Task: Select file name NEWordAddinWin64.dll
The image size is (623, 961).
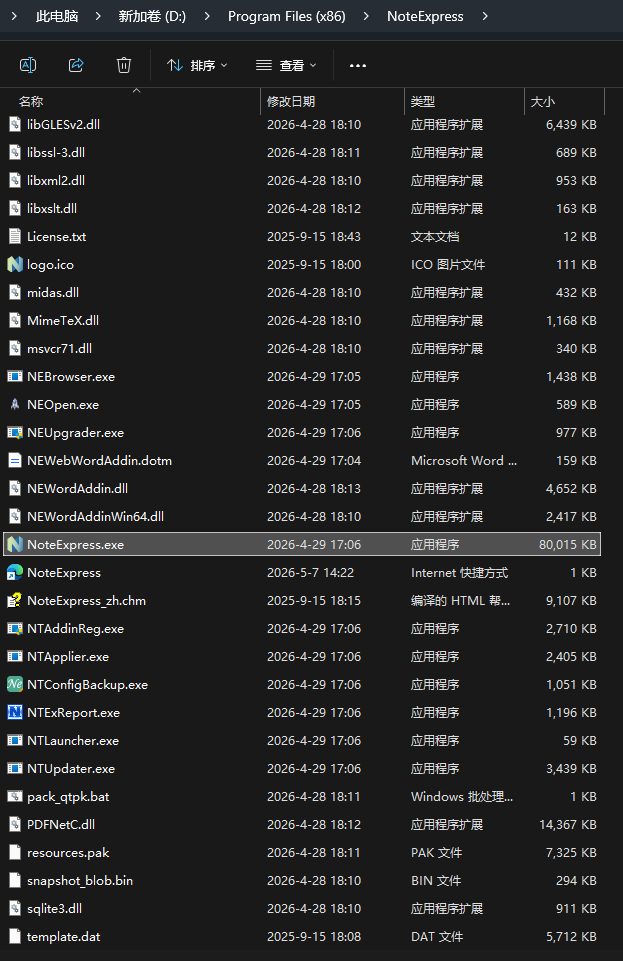Action: 96,517
